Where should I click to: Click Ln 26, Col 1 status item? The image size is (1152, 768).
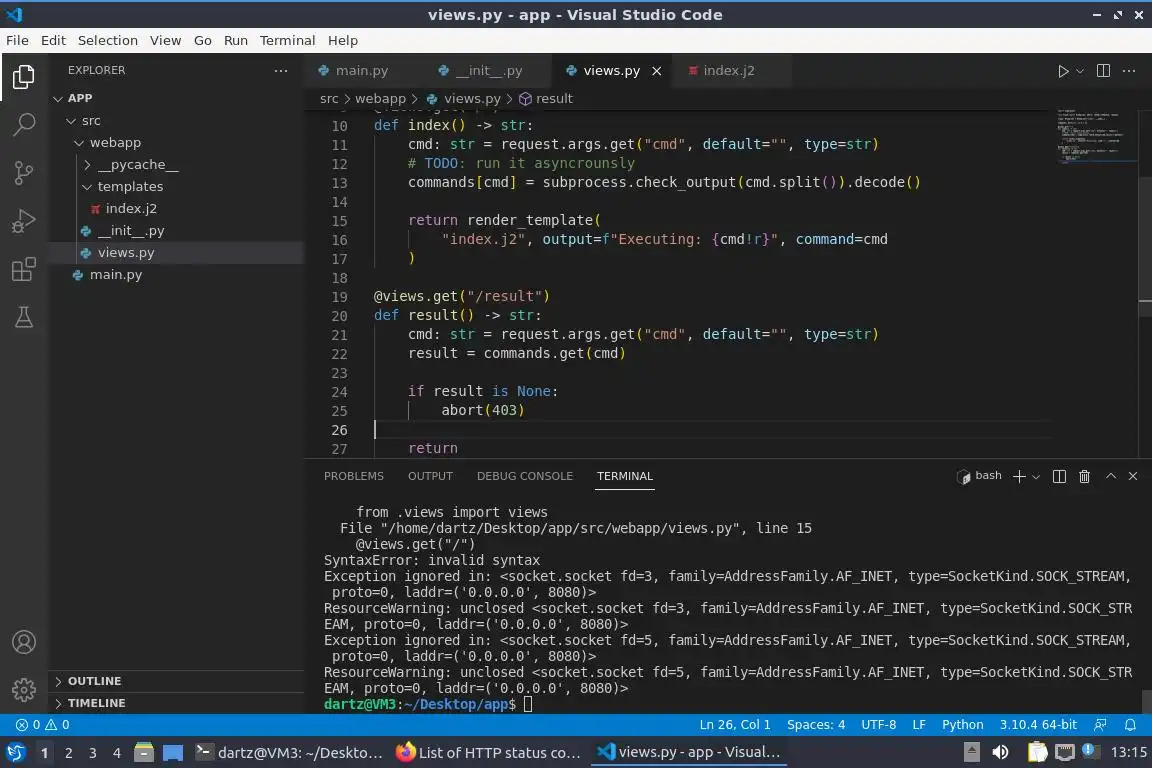pyautogui.click(x=735, y=725)
